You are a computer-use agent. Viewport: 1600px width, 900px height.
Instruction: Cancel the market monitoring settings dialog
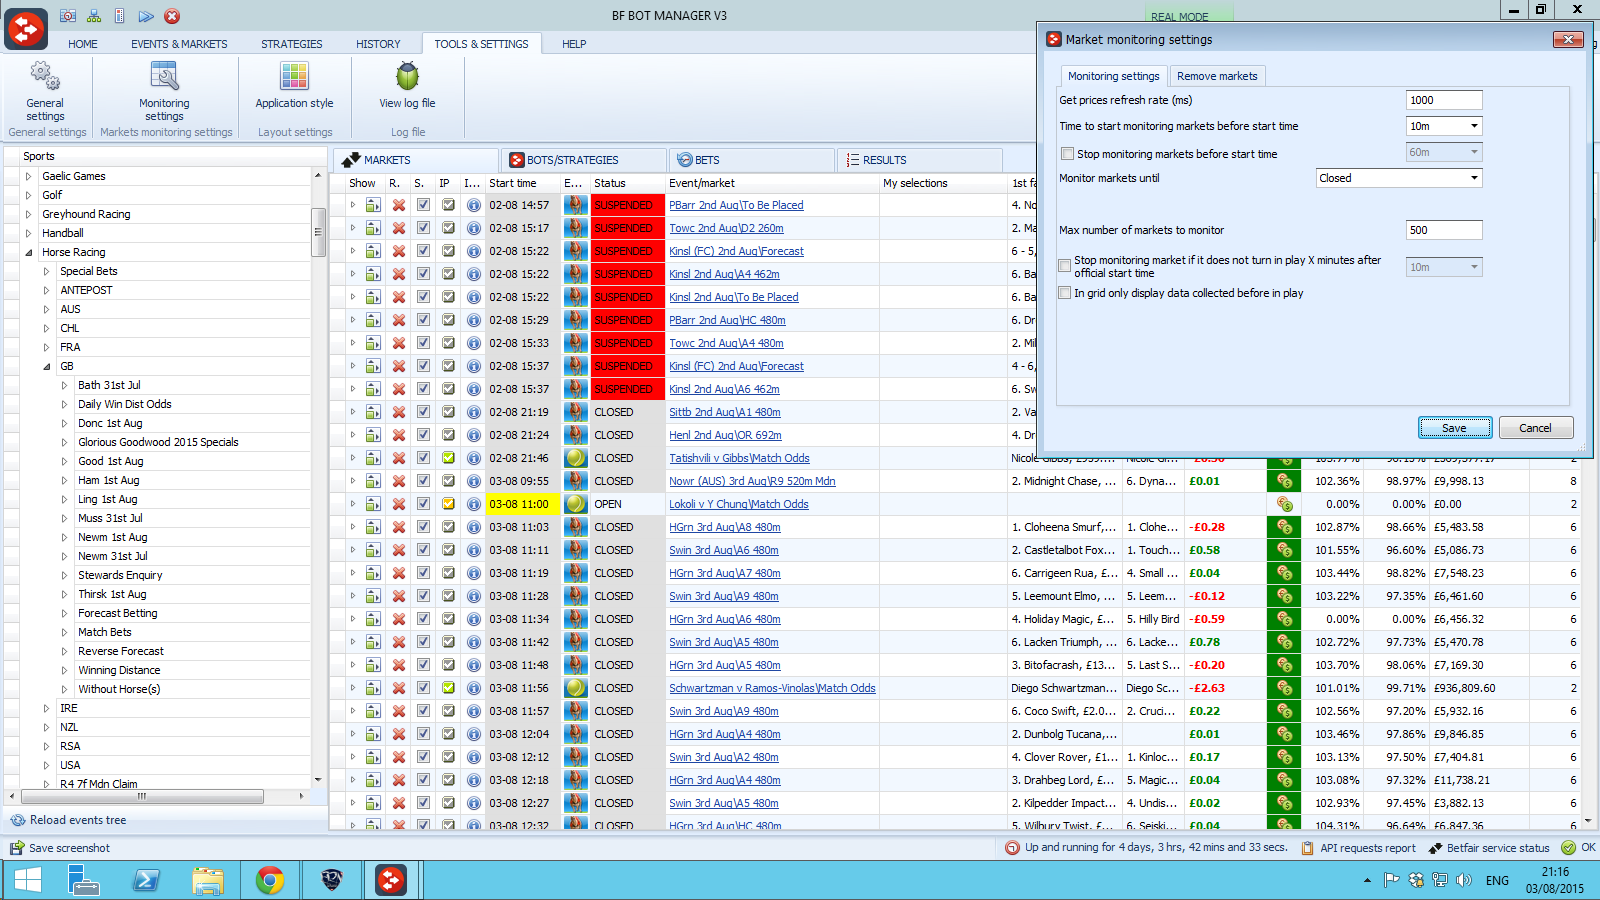pyautogui.click(x=1536, y=428)
